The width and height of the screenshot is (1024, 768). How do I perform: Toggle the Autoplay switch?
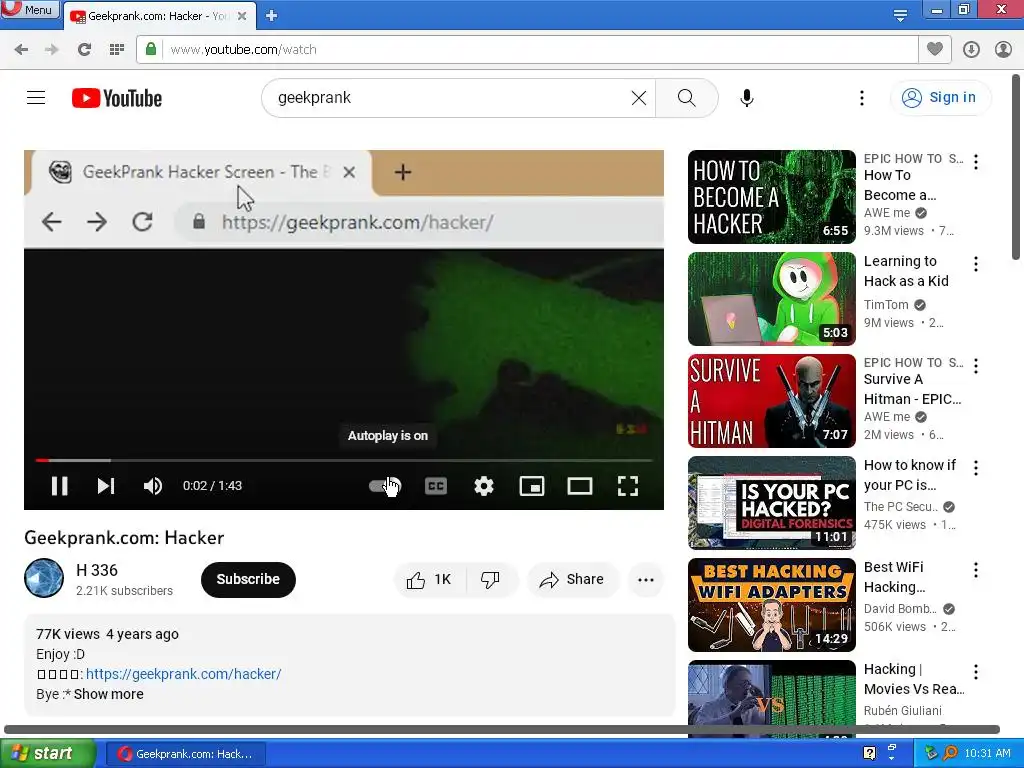(385, 486)
